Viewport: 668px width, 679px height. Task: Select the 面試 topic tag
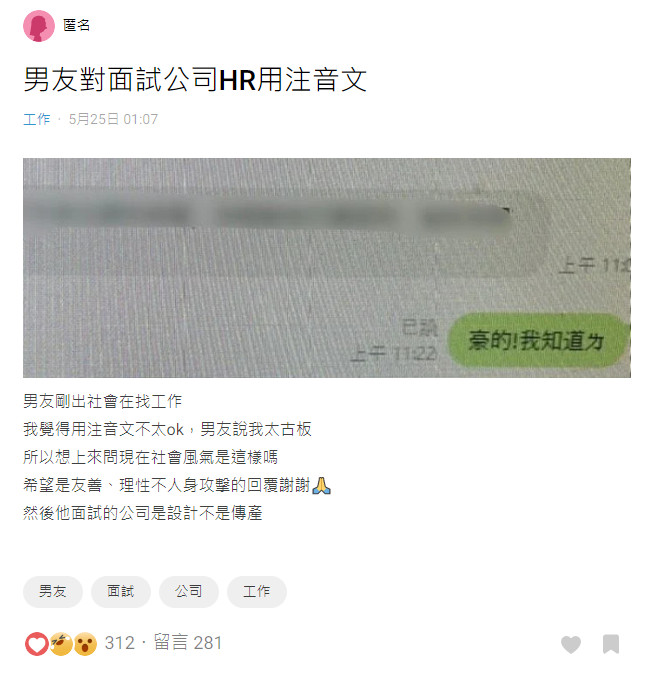pyautogui.click(x=120, y=592)
